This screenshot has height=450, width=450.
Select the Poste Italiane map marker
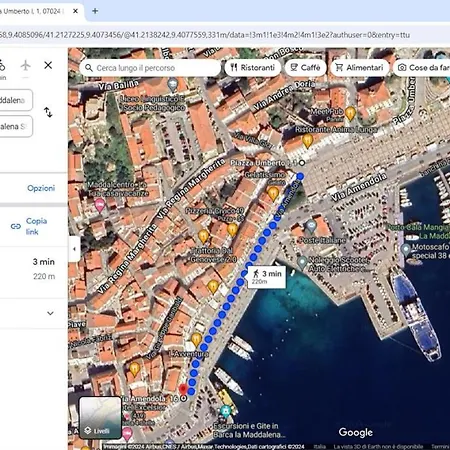[x=311, y=227]
